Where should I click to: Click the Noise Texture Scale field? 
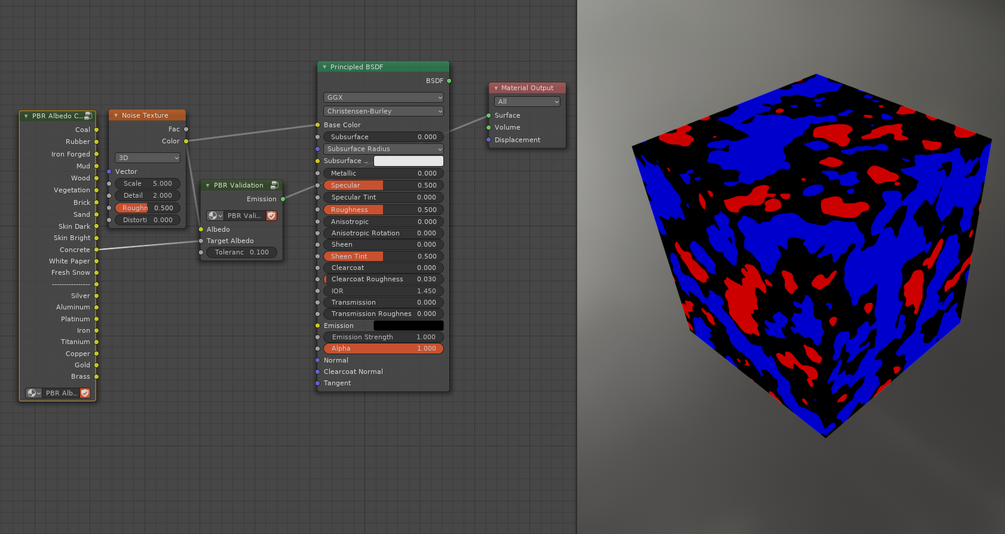147,183
